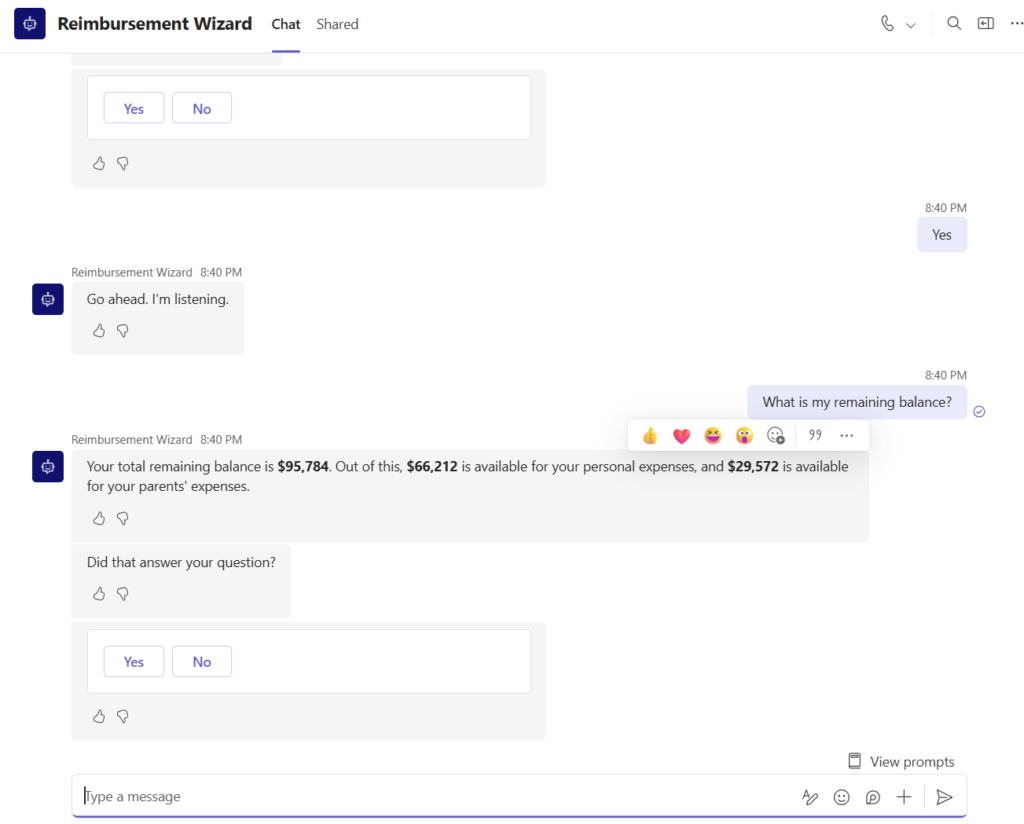
Task: React with the laughing emoji
Action: (x=713, y=435)
